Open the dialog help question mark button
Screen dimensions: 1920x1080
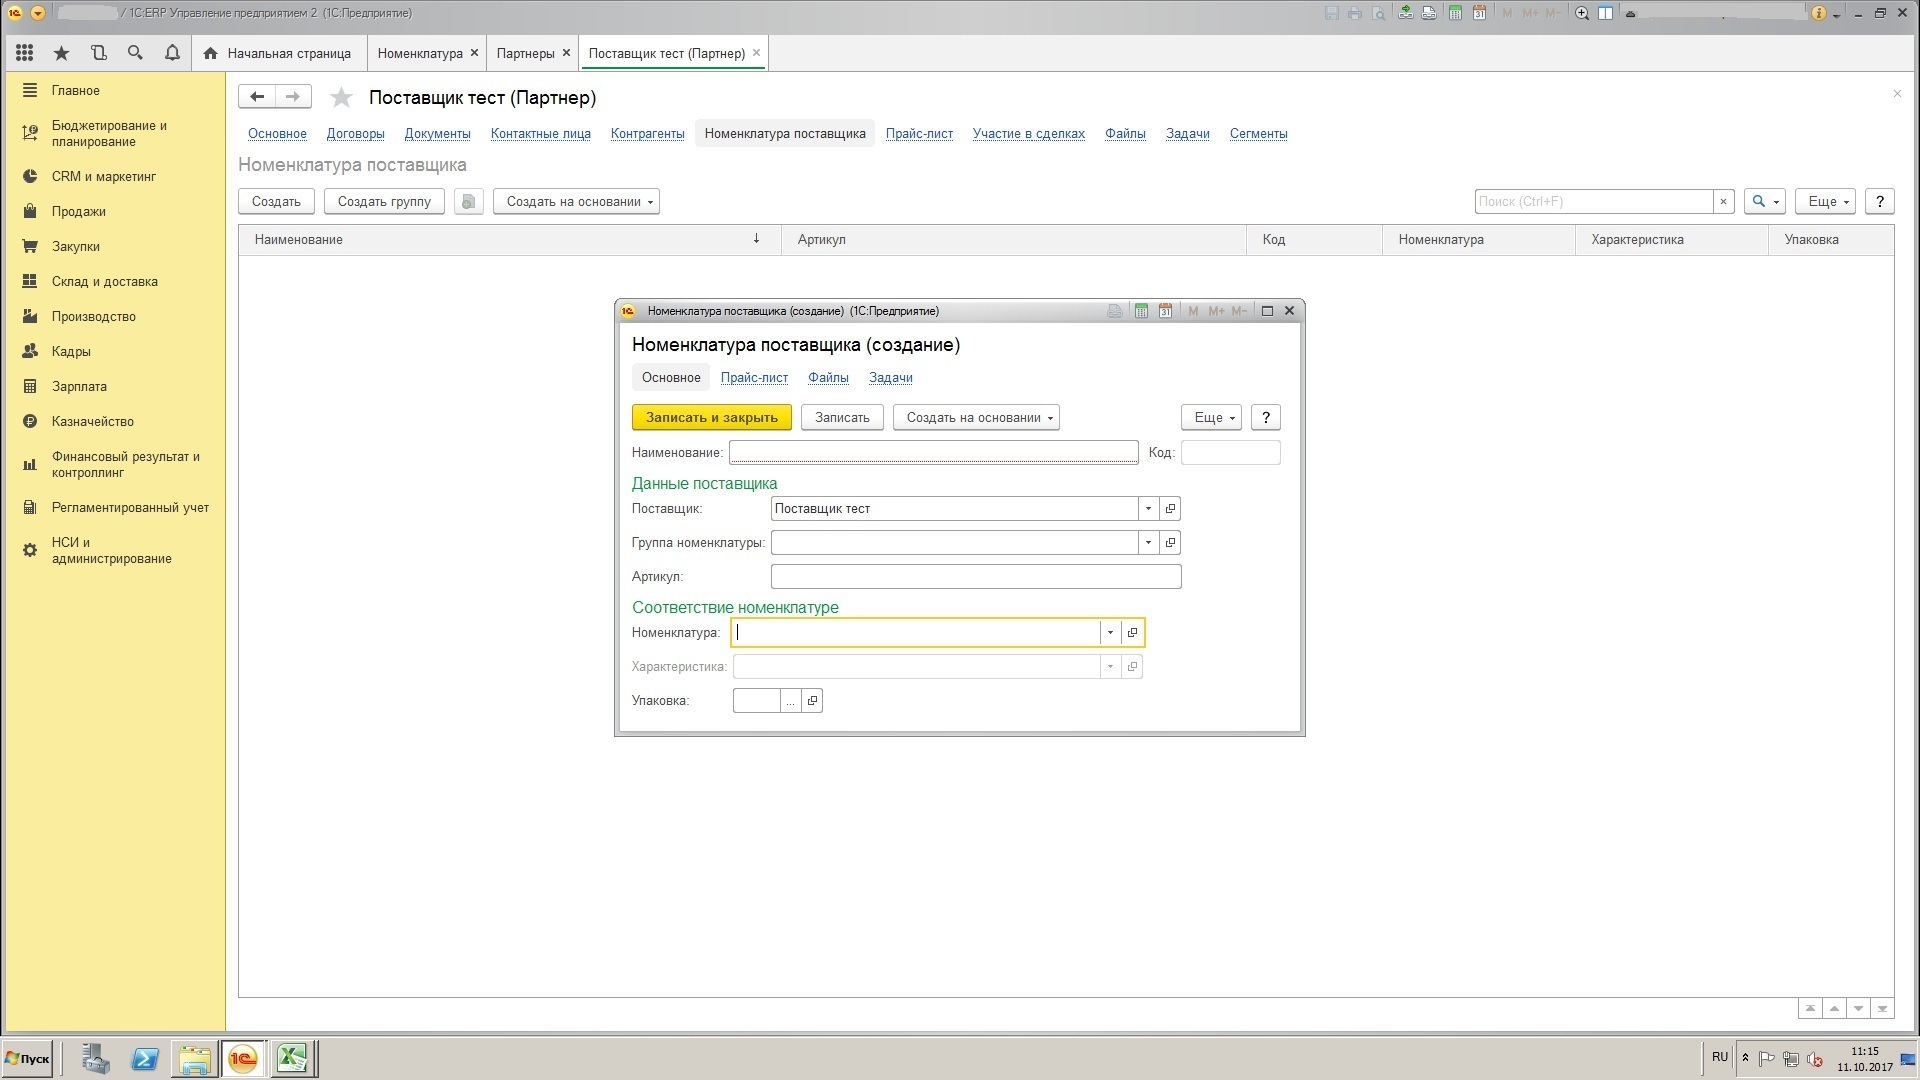(x=1266, y=418)
